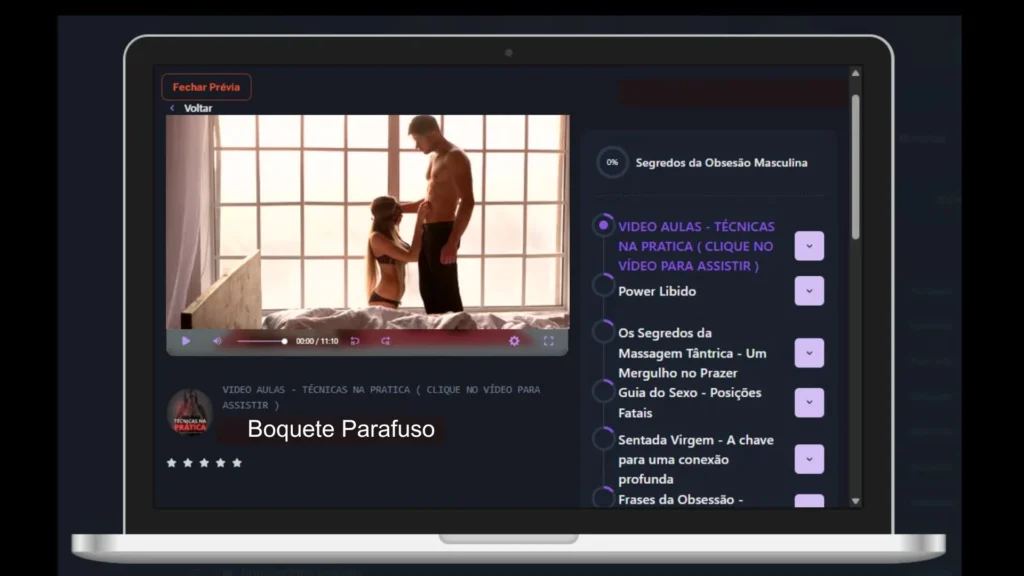This screenshot has width=1024, height=576.
Task: Select the Power Libido module circle
Action: [603, 285]
